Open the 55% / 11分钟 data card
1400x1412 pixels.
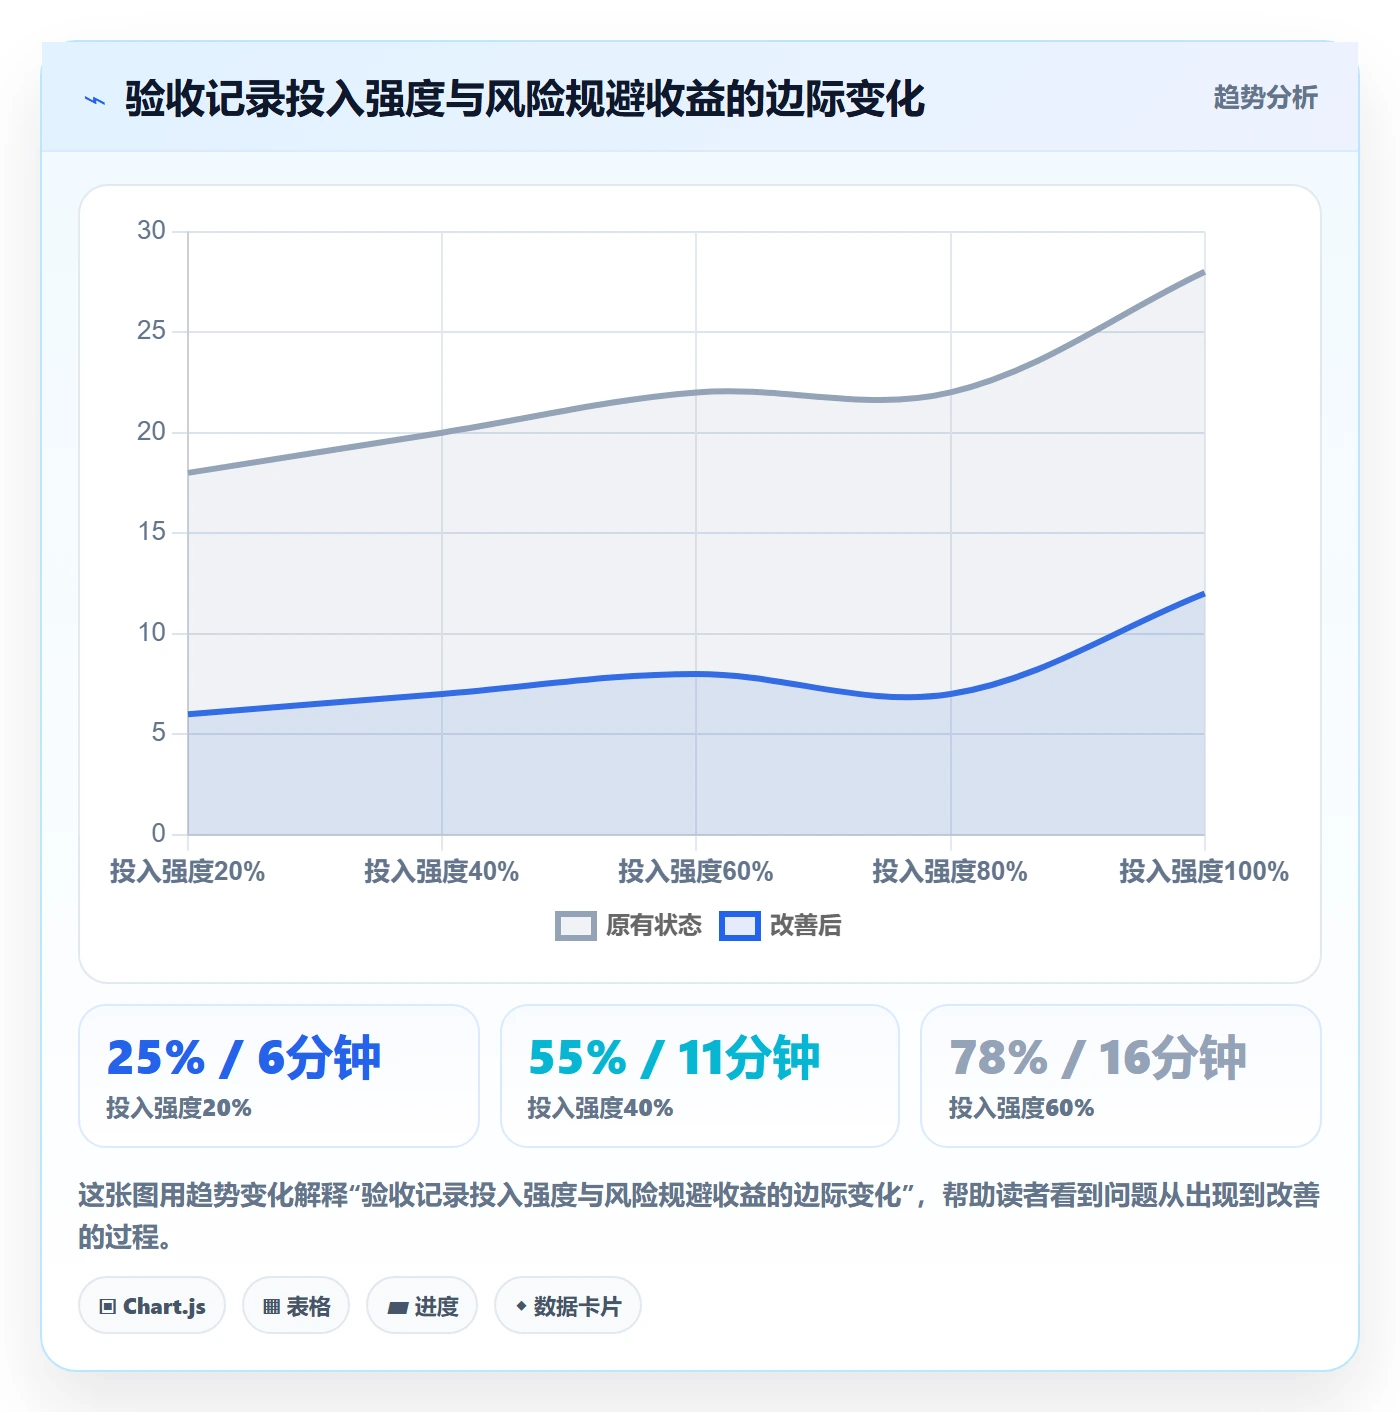pyautogui.click(x=700, y=1076)
